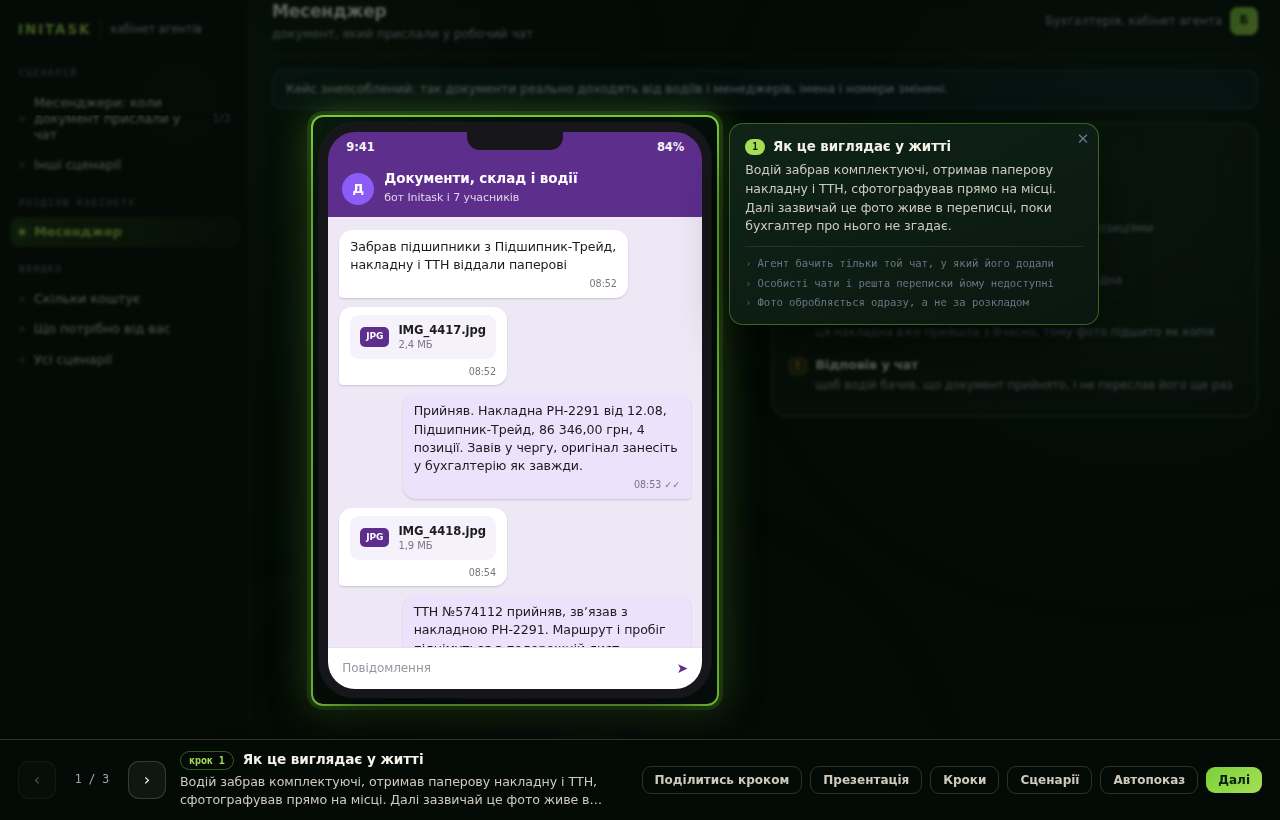Click the tooltip heading "Як це виглядає у житті"
The height and width of the screenshot is (820, 1280).
click(x=862, y=147)
